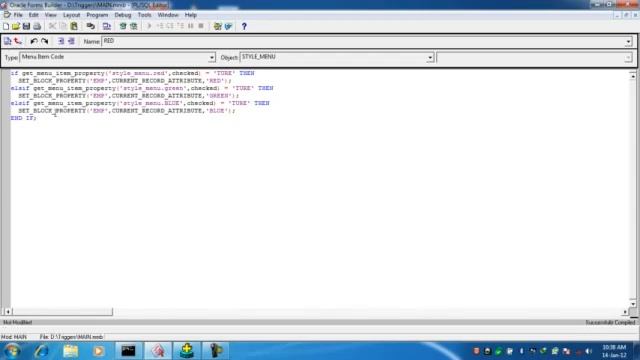Screen dimensions: 640x360
Task: Redo edit in PL/SQL editor
Action: pyautogui.click(x=44, y=41)
